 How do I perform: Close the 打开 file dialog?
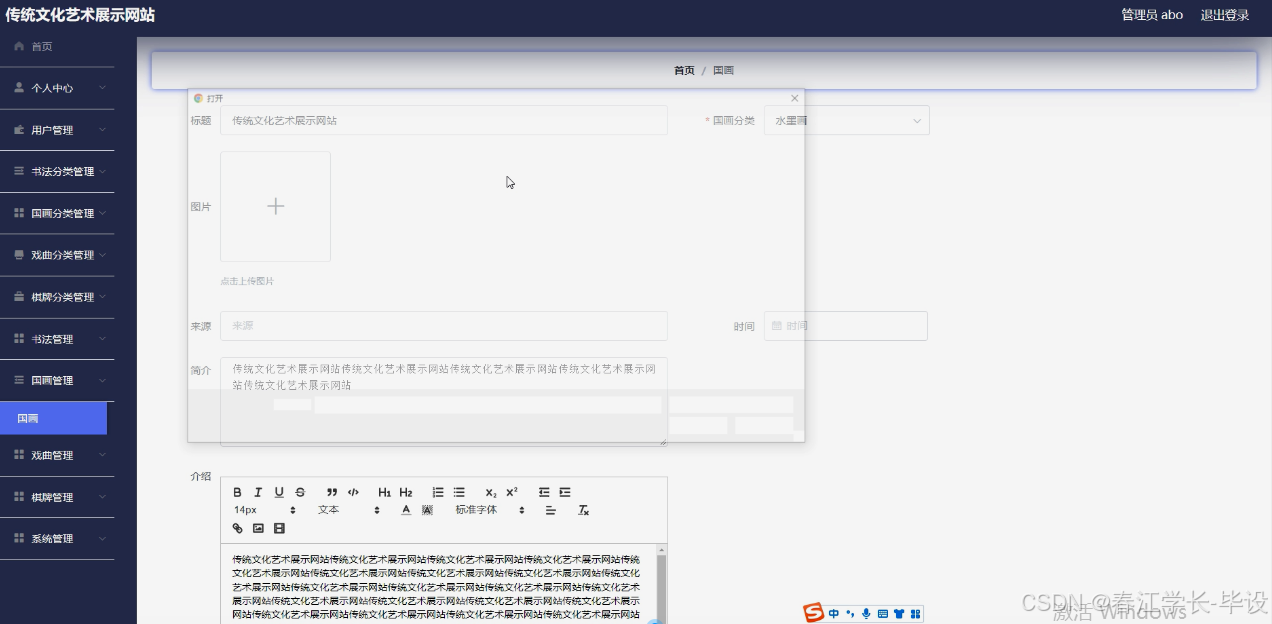pyautogui.click(x=795, y=98)
